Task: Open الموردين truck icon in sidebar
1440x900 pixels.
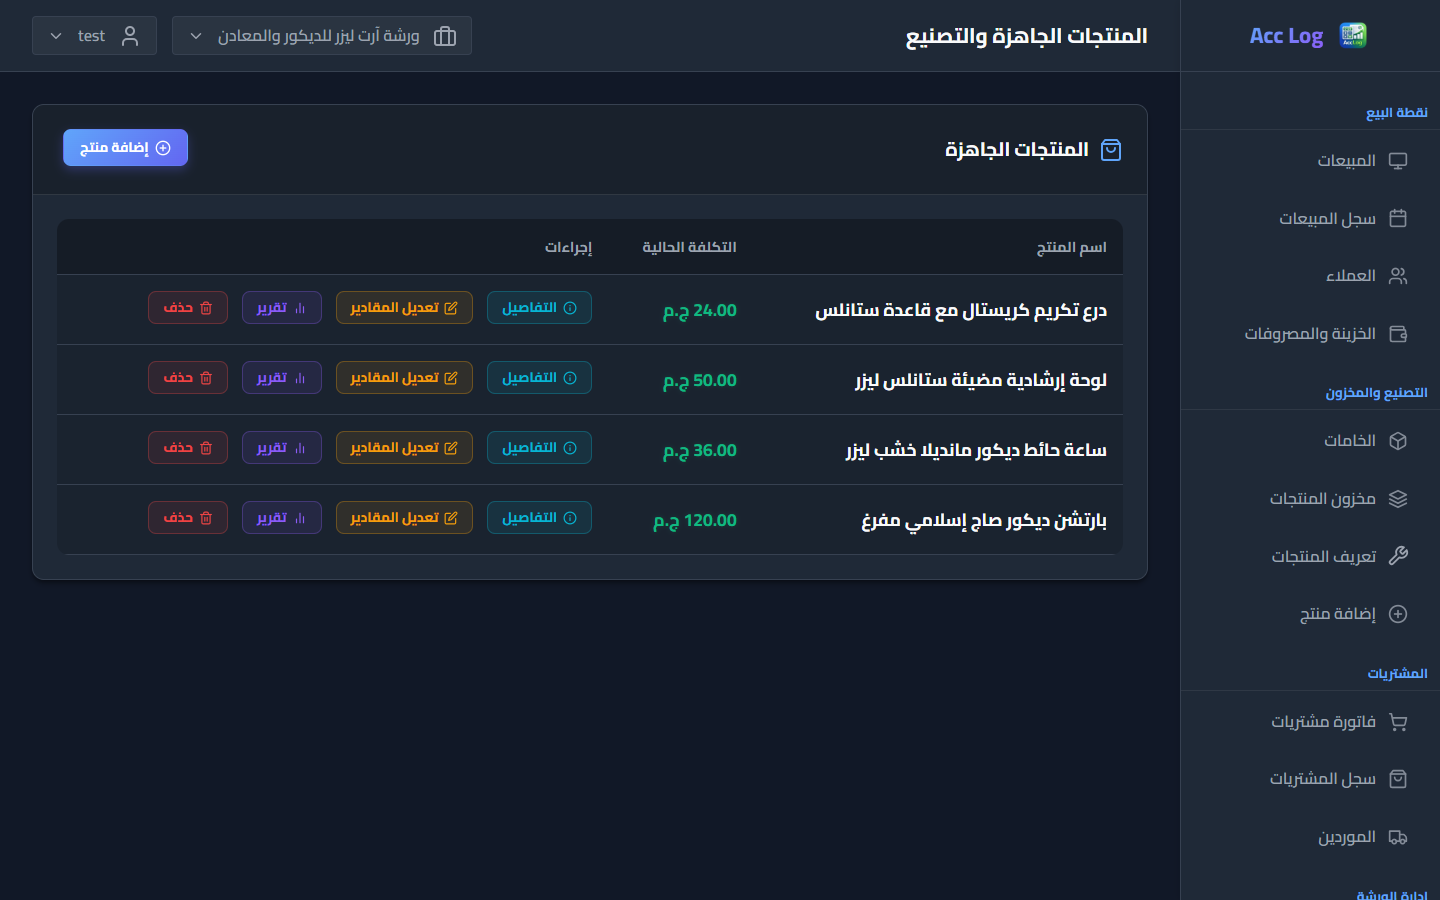Action: (1398, 837)
